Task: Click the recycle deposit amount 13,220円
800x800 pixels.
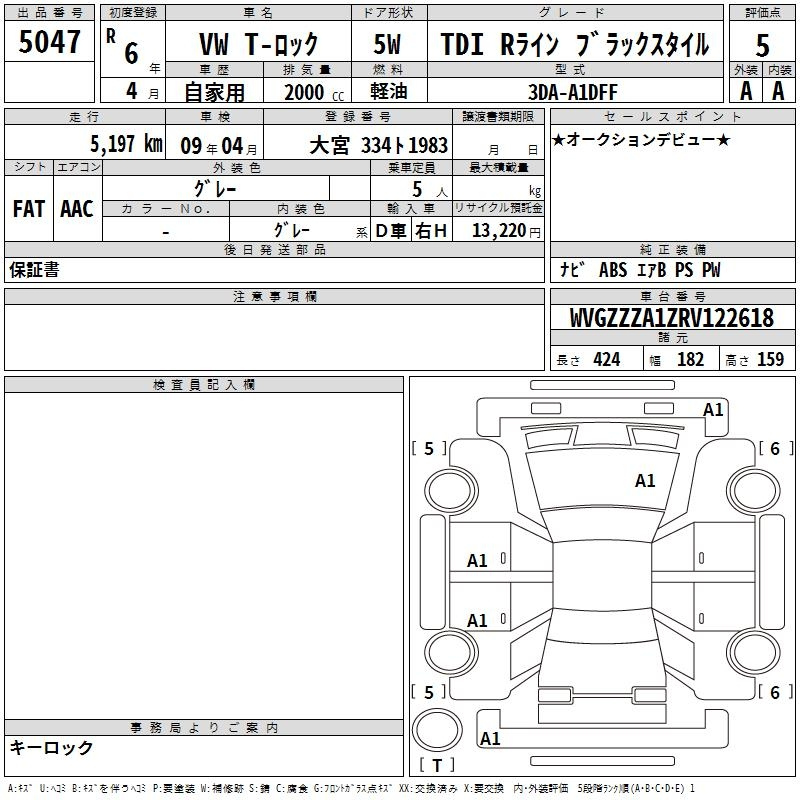Action: pos(499,231)
